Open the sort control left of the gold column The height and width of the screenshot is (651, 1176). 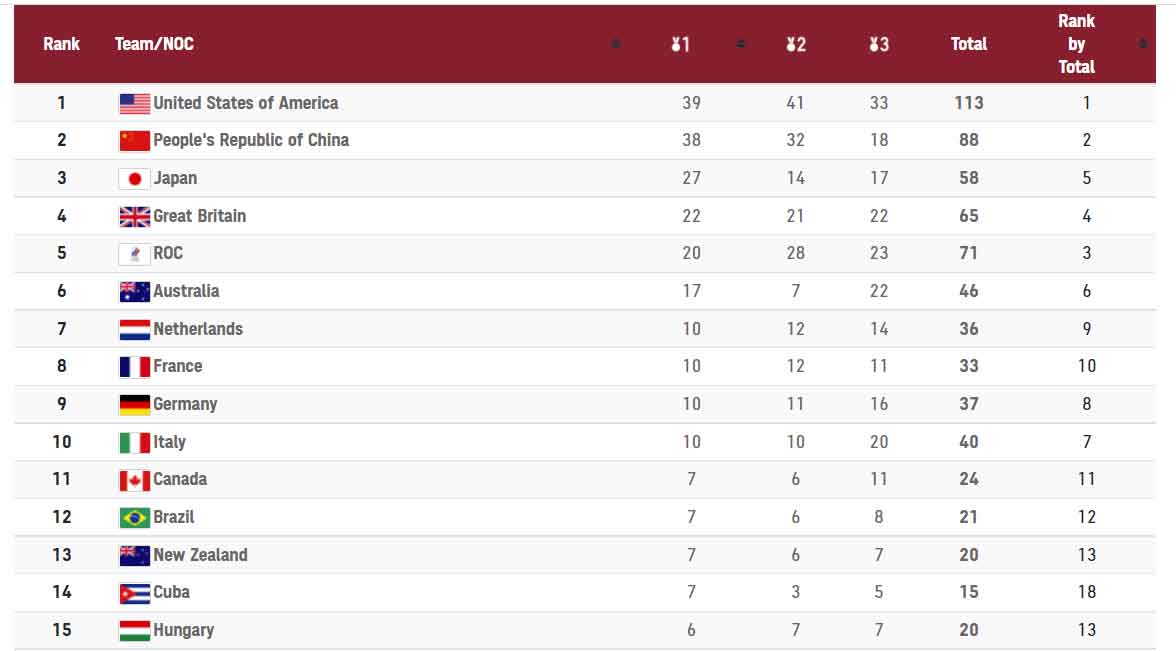click(616, 43)
